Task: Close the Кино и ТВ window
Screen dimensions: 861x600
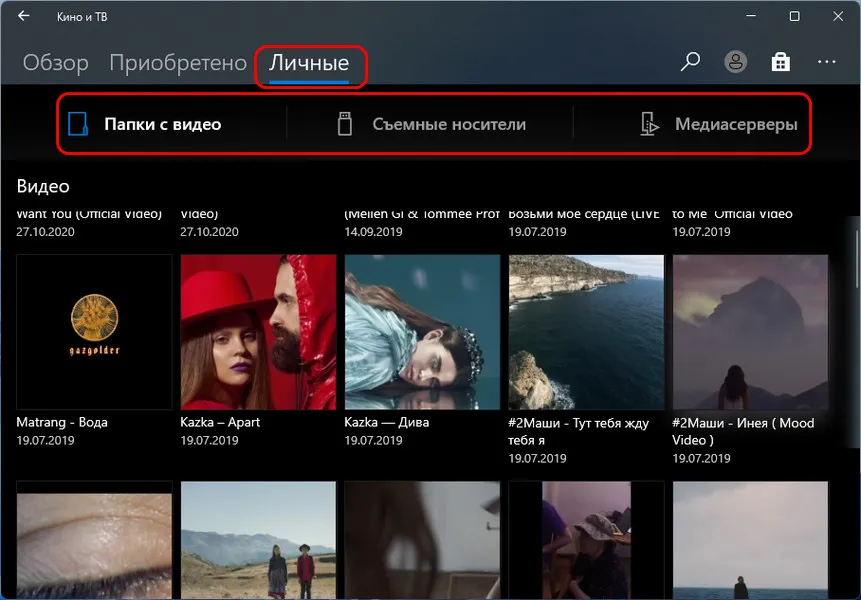Action: tap(838, 16)
